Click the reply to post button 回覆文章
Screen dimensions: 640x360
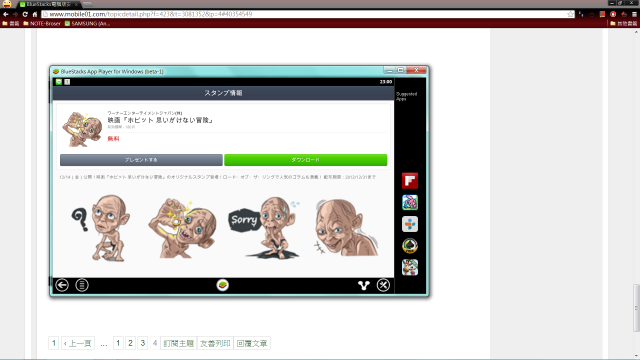tap(252, 343)
